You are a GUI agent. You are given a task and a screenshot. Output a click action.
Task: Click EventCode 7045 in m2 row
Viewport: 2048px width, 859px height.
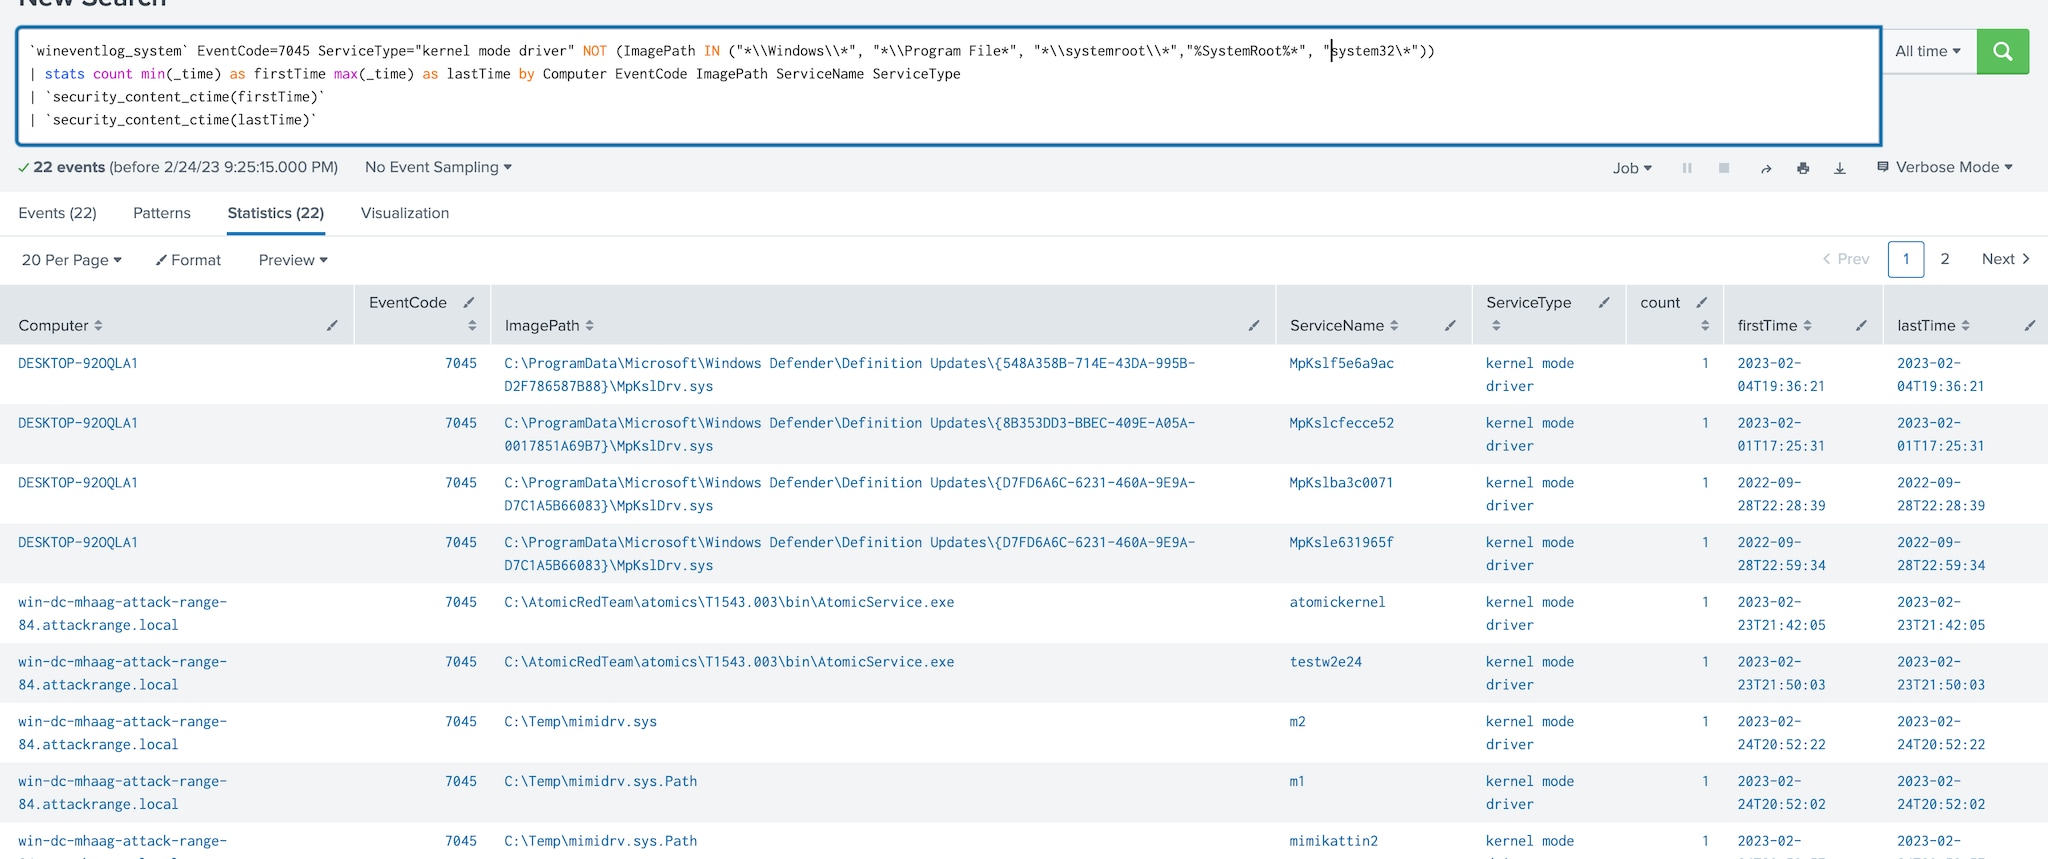(x=461, y=722)
